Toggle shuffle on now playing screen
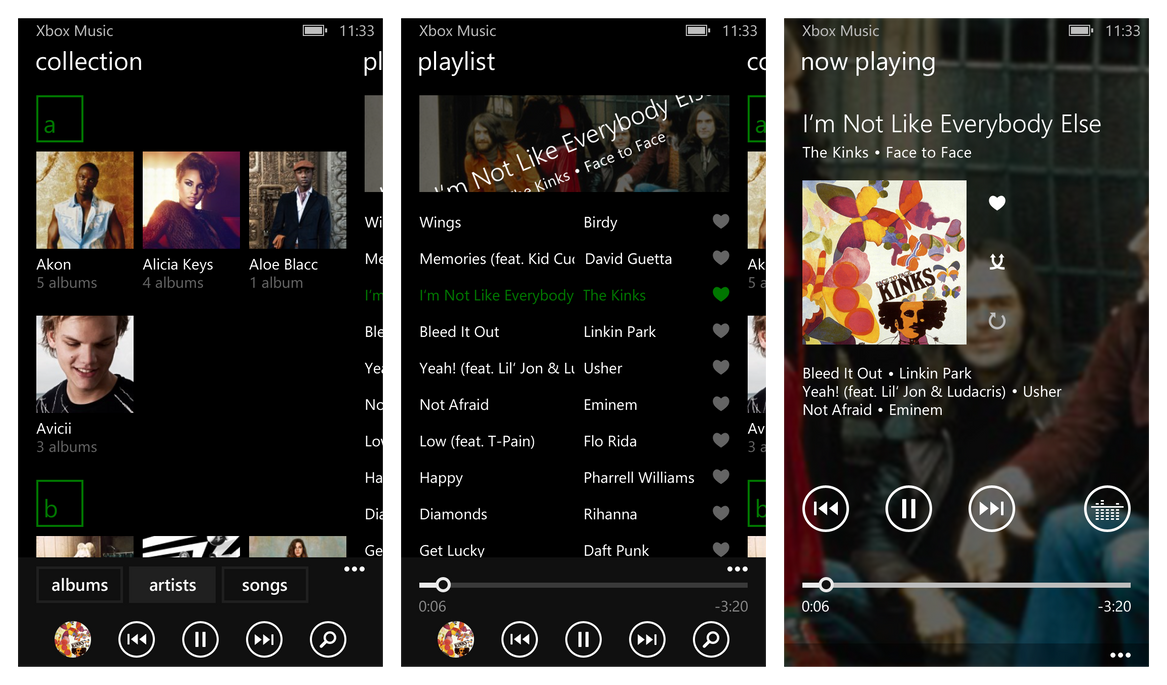Image resolution: width=1167 pixels, height=685 pixels. point(997,261)
